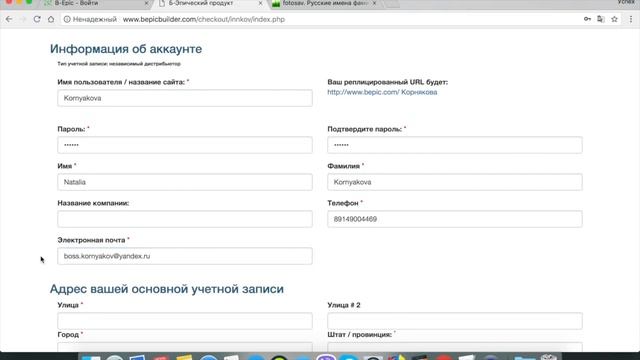Click the Город label
The height and width of the screenshot is (360, 640).
(68, 335)
